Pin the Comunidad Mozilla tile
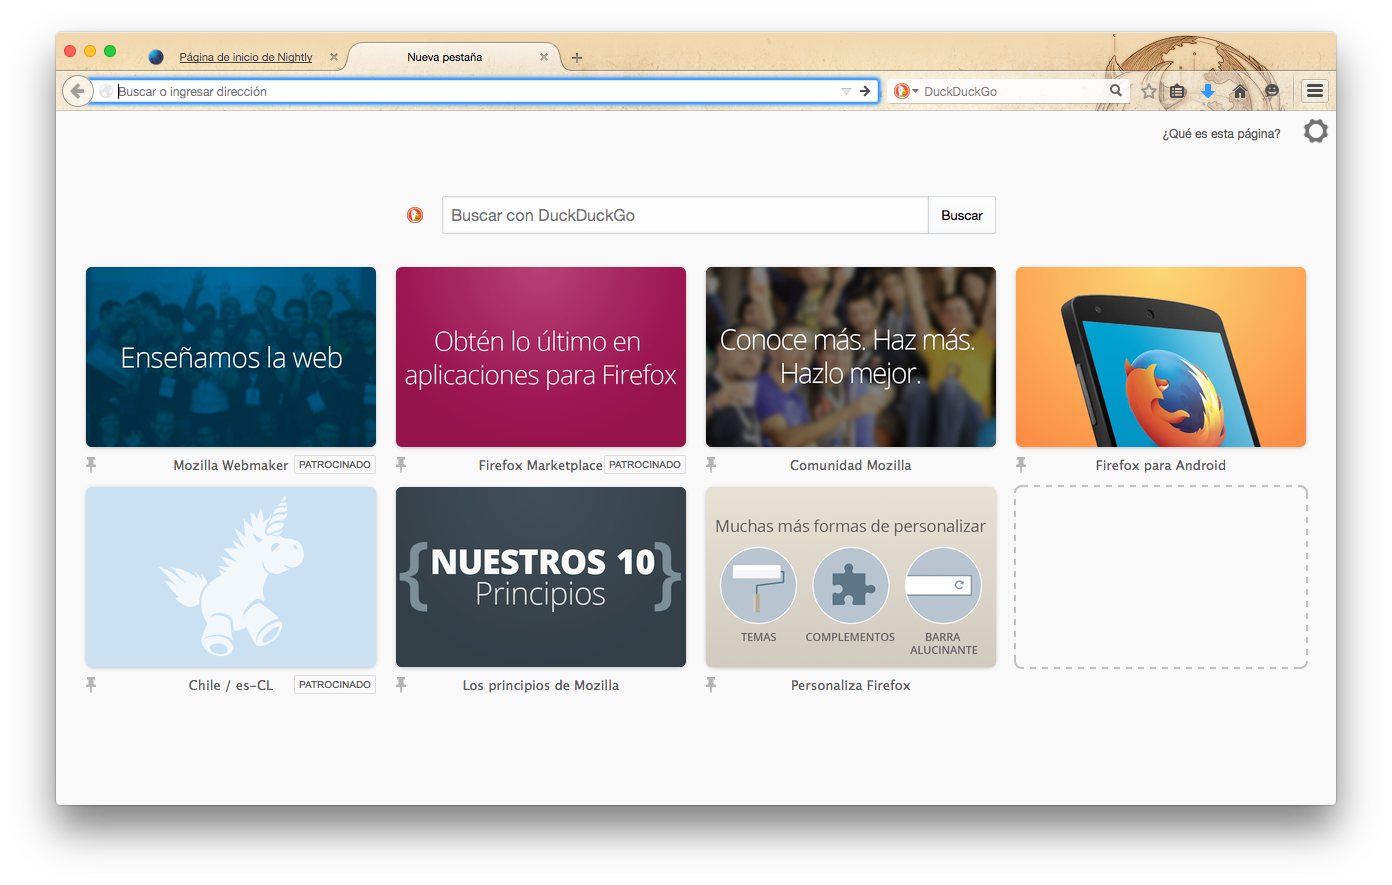 pyautogui.click(x=711, y=464)
